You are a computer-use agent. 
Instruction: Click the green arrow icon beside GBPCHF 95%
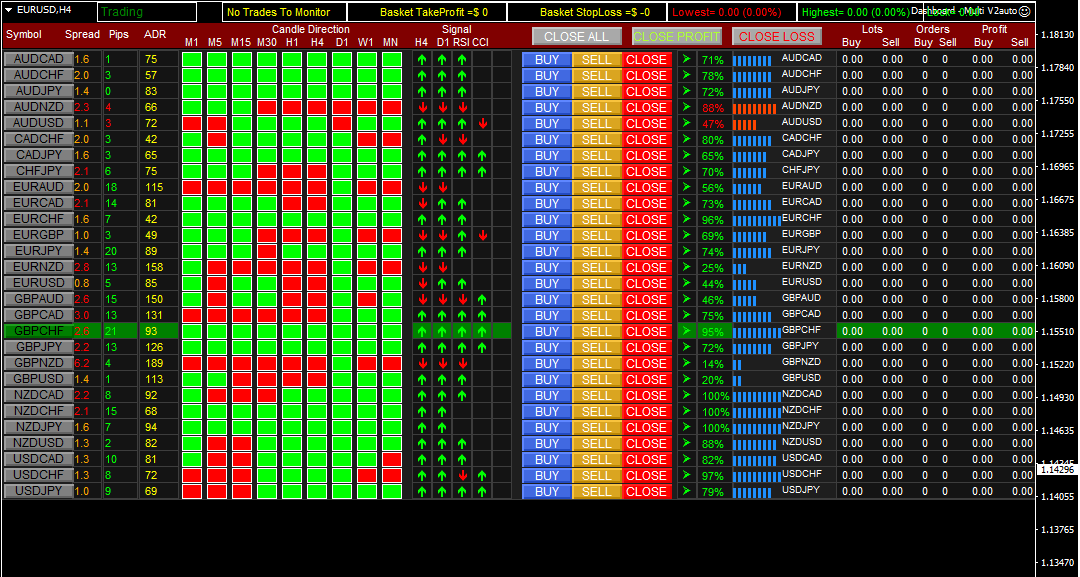[x=686, y=331]
